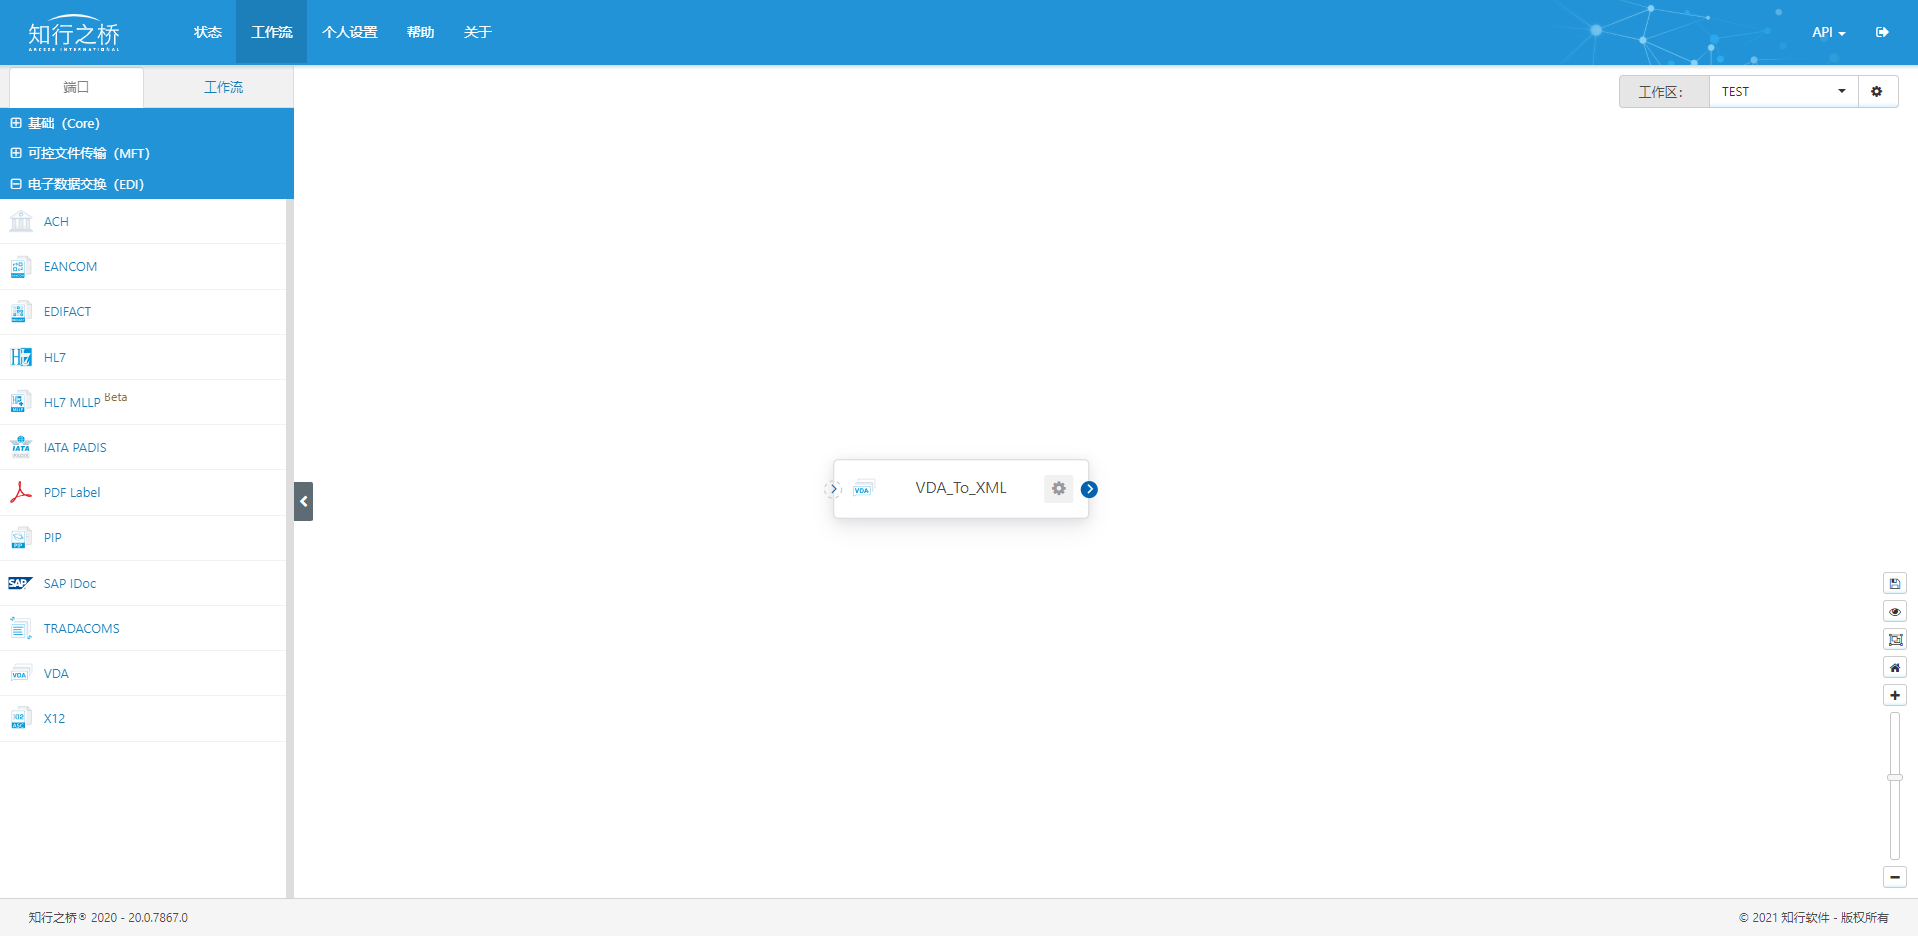The width and height of the screenshot is (1918, 936).
Task: Open the 状态 menu
Action: (208, 32)
